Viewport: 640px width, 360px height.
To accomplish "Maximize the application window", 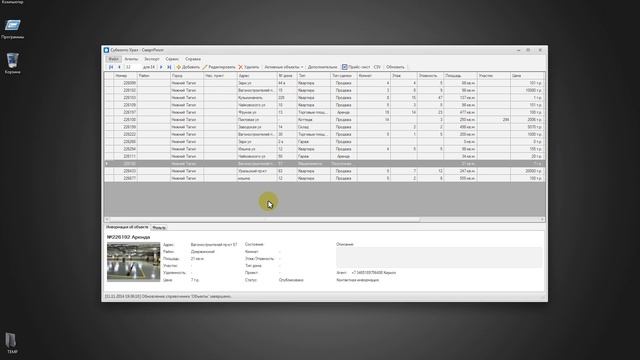I will 528,50.
